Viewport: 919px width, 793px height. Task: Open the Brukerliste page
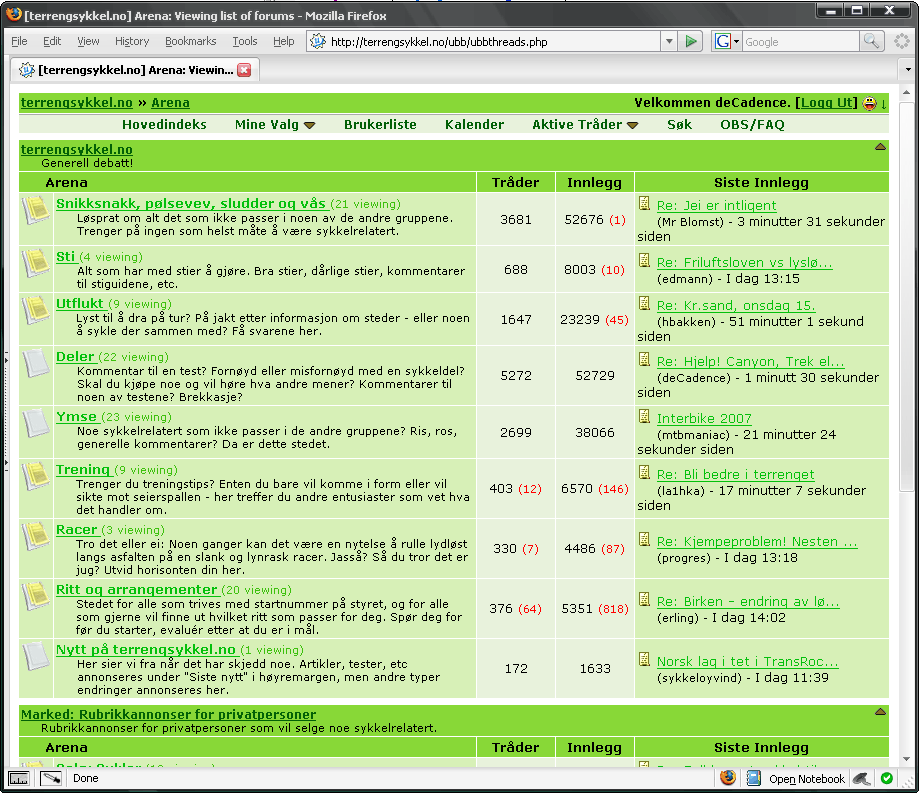click(380, 125)
